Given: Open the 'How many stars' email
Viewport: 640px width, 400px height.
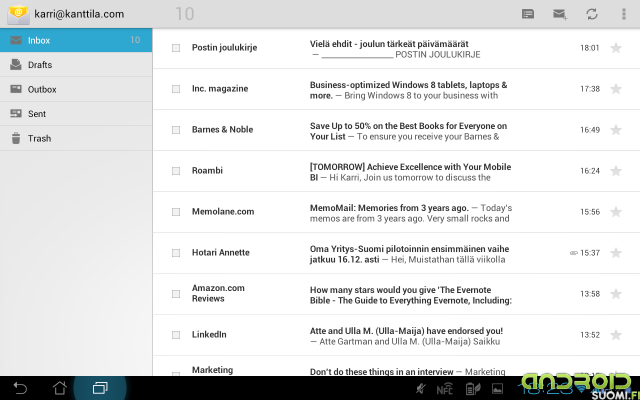Looking at the screenshot, I should point(396,294).
